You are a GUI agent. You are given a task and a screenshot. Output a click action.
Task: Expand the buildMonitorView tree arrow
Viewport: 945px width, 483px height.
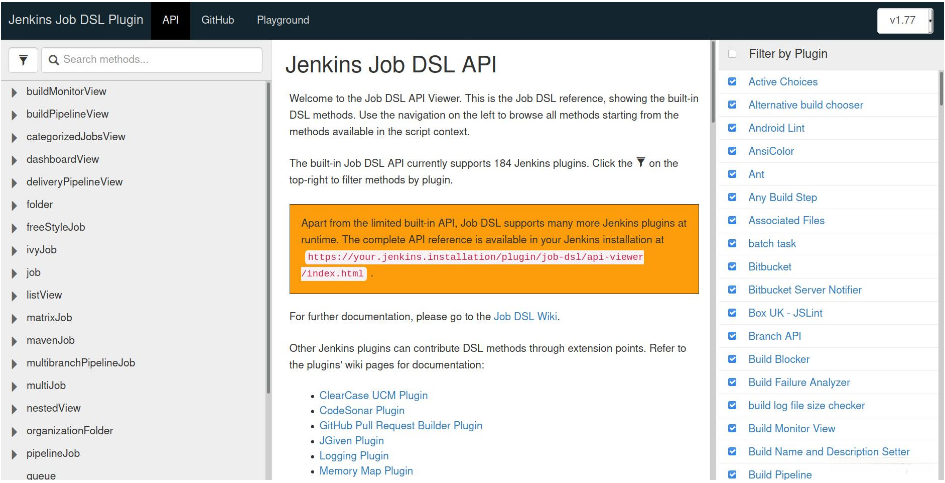pos(14,92)
